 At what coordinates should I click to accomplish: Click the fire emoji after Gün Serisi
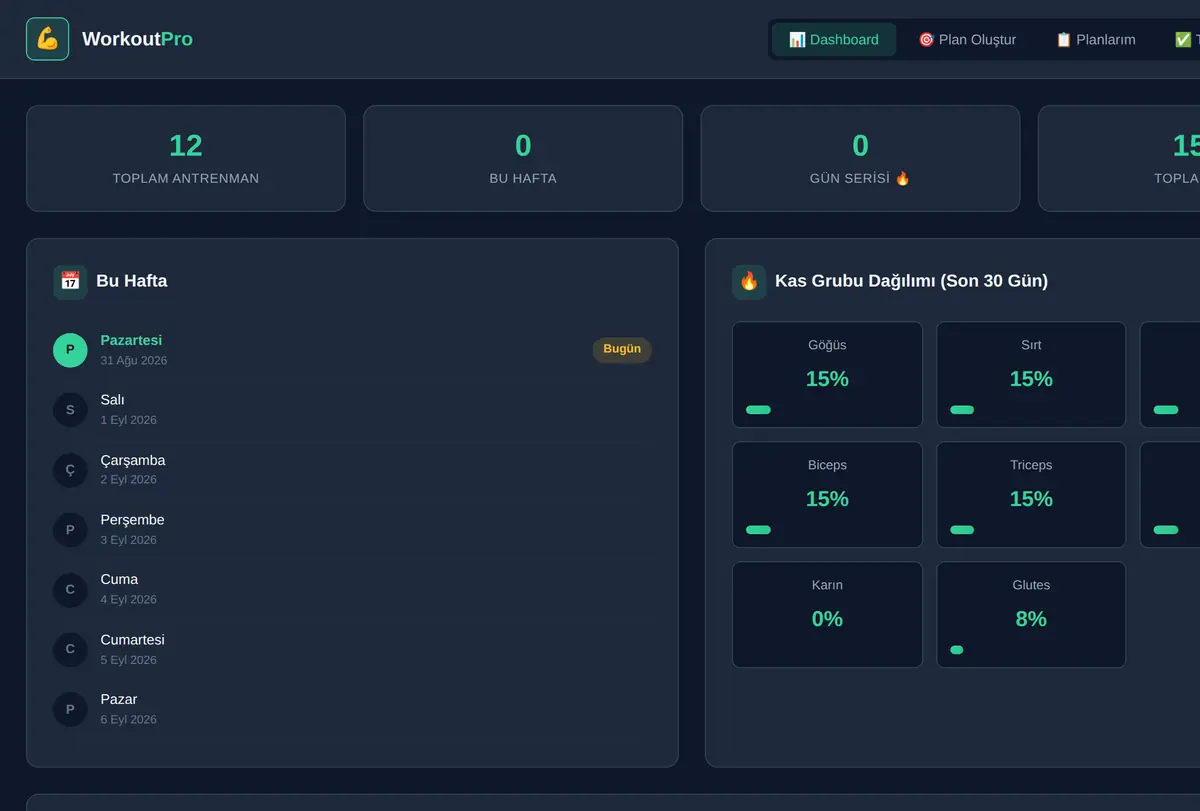click(903, 178)
